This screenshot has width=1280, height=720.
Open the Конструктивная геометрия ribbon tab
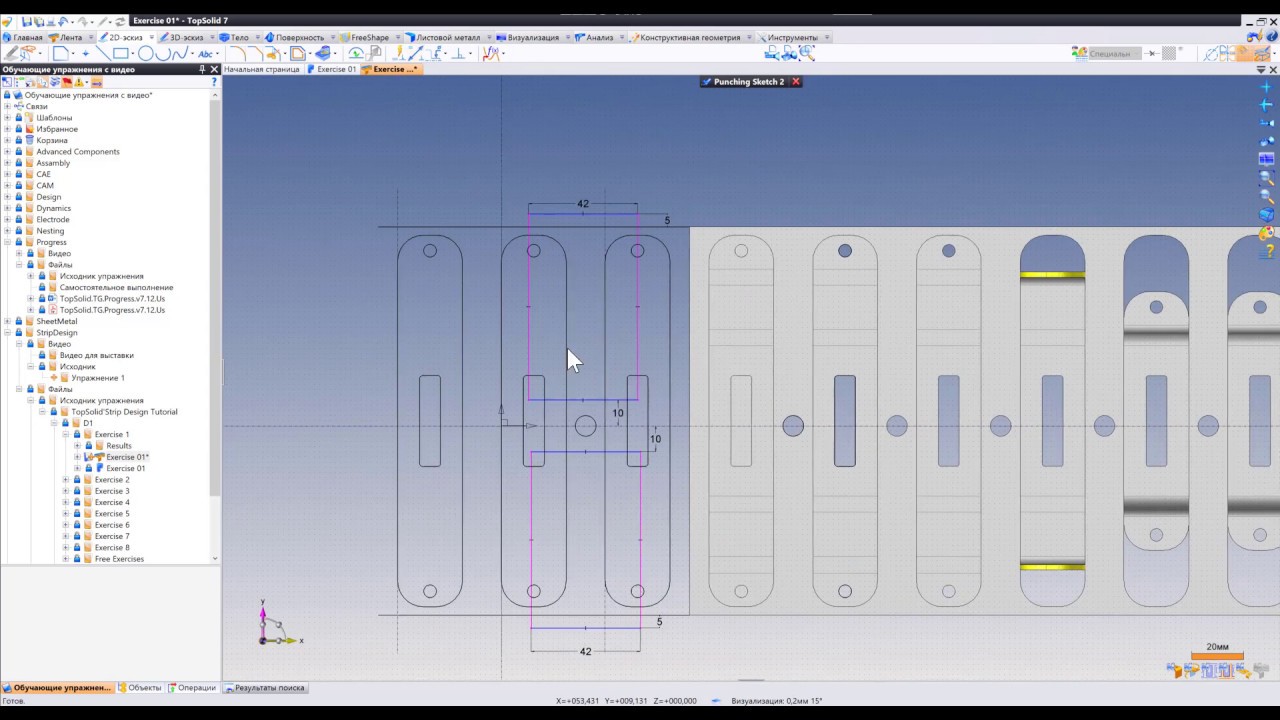690,37
